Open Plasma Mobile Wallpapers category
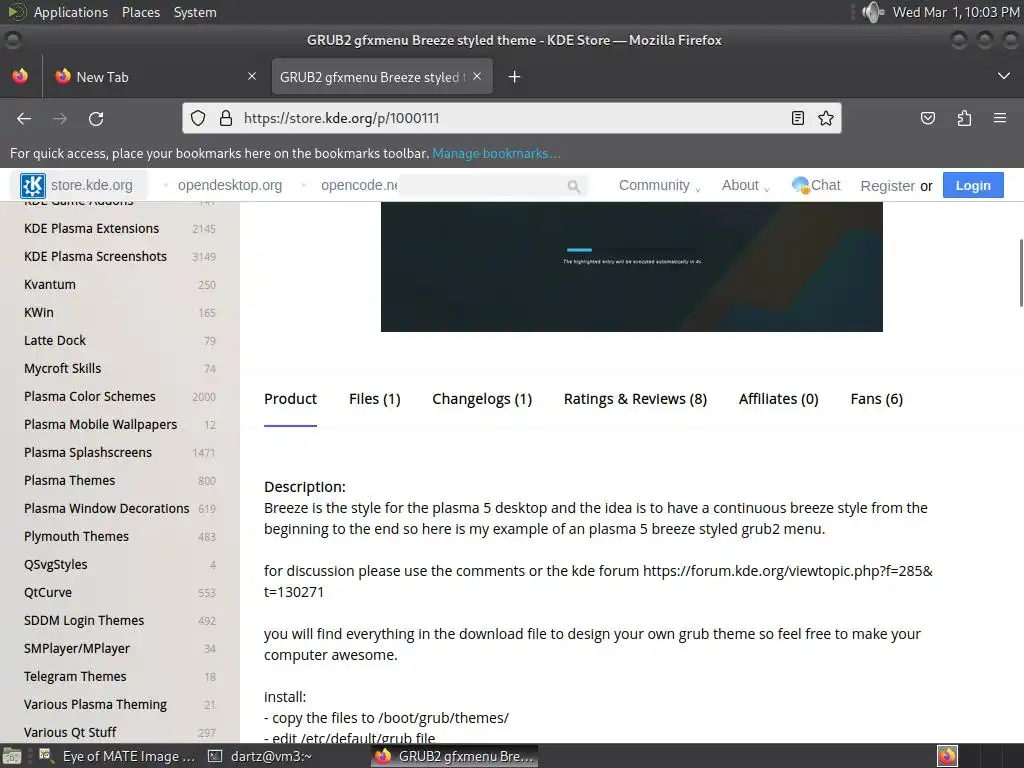Screen dimensions: 1024x768 coord(101,424)
